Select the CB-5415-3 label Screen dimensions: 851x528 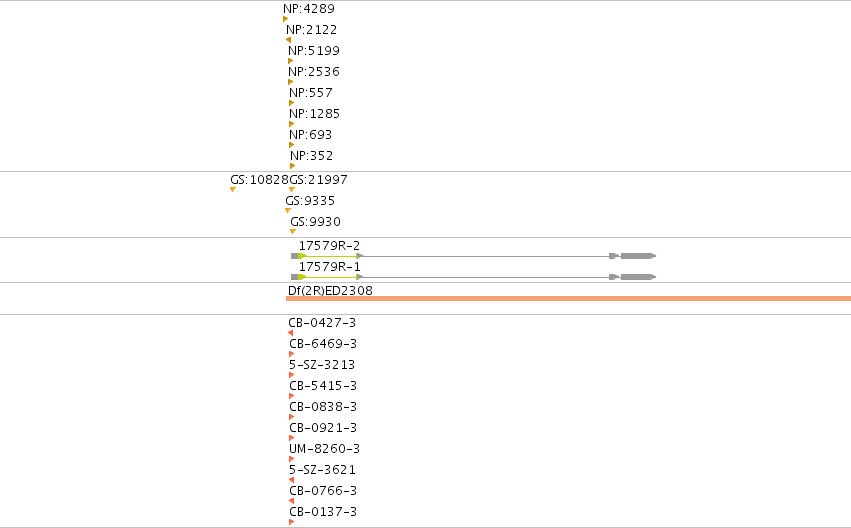pos(323,386)
